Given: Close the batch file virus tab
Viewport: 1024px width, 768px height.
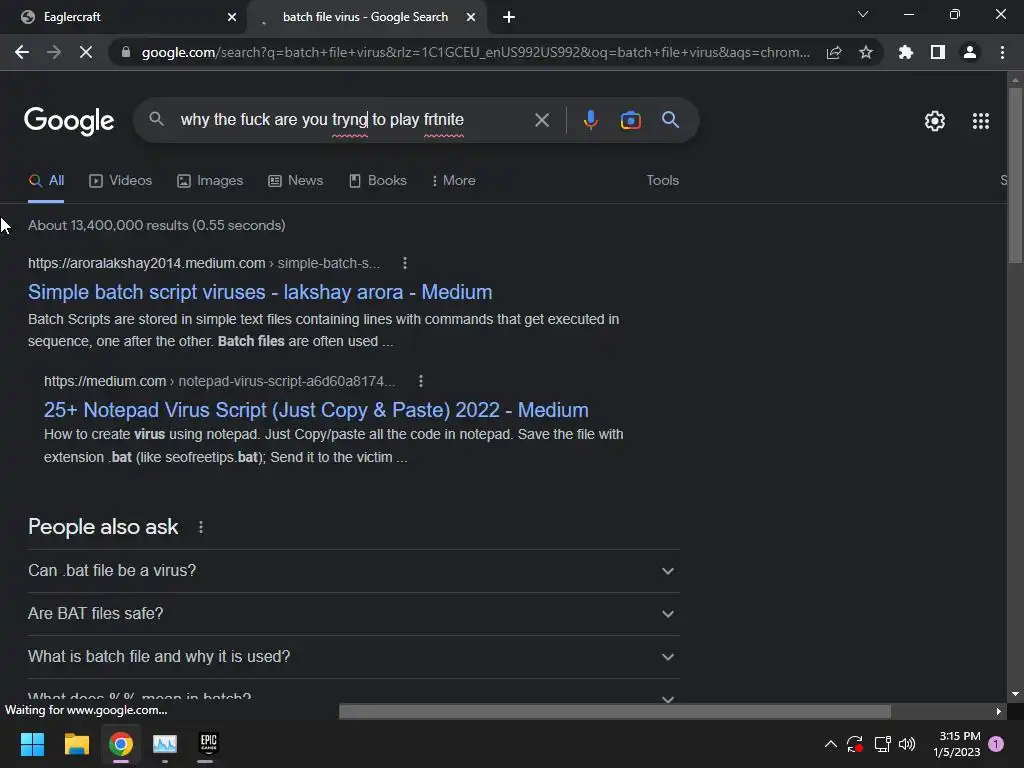Looking at the screenshot, I should tap(471, 17).
